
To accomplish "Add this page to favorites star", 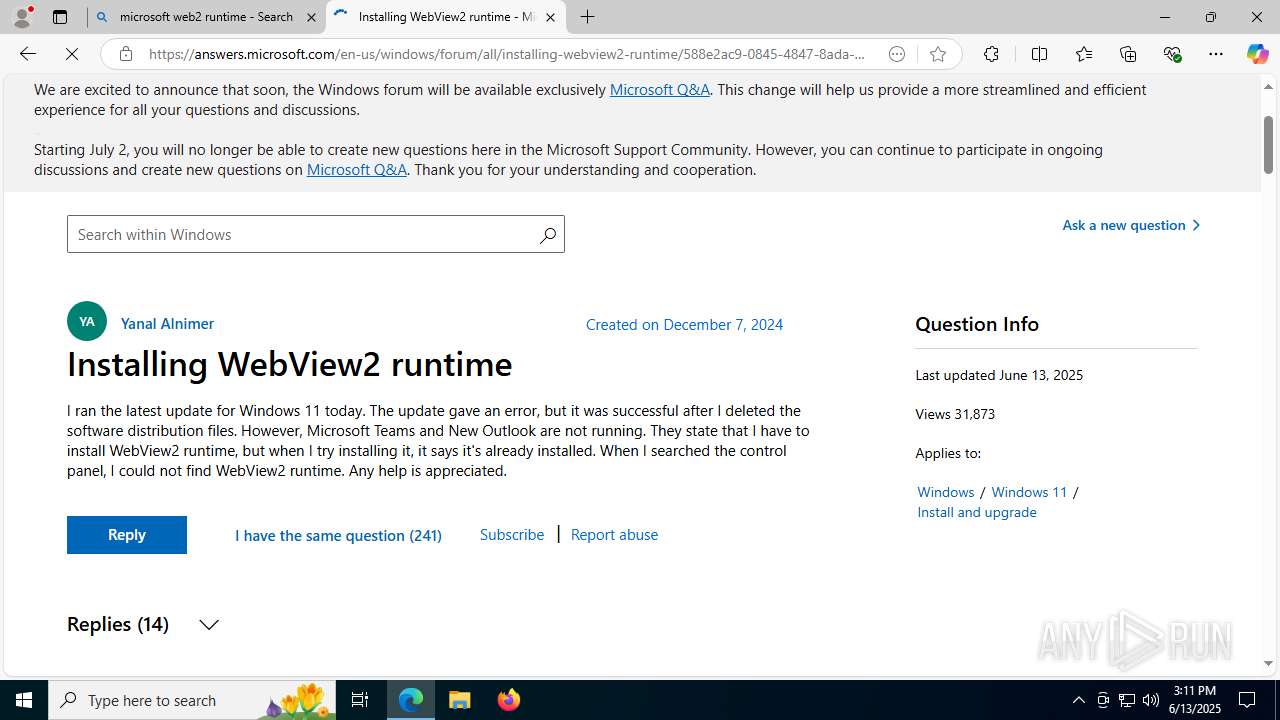I will click(x=937, y=54).
